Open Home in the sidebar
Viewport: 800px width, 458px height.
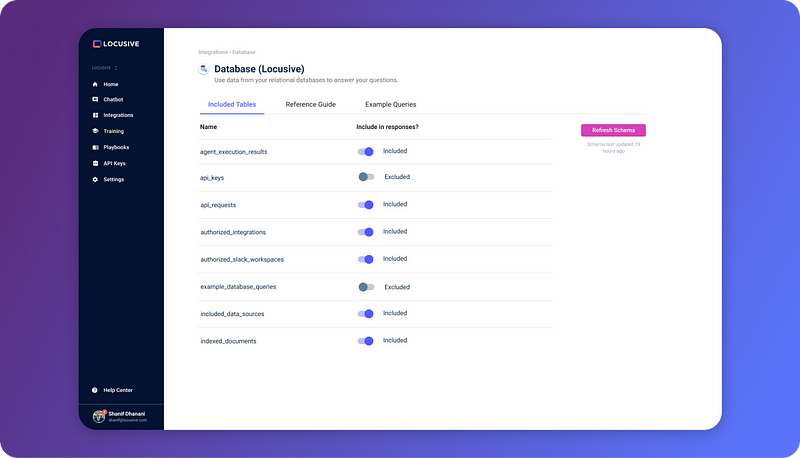tap(111, 84)
